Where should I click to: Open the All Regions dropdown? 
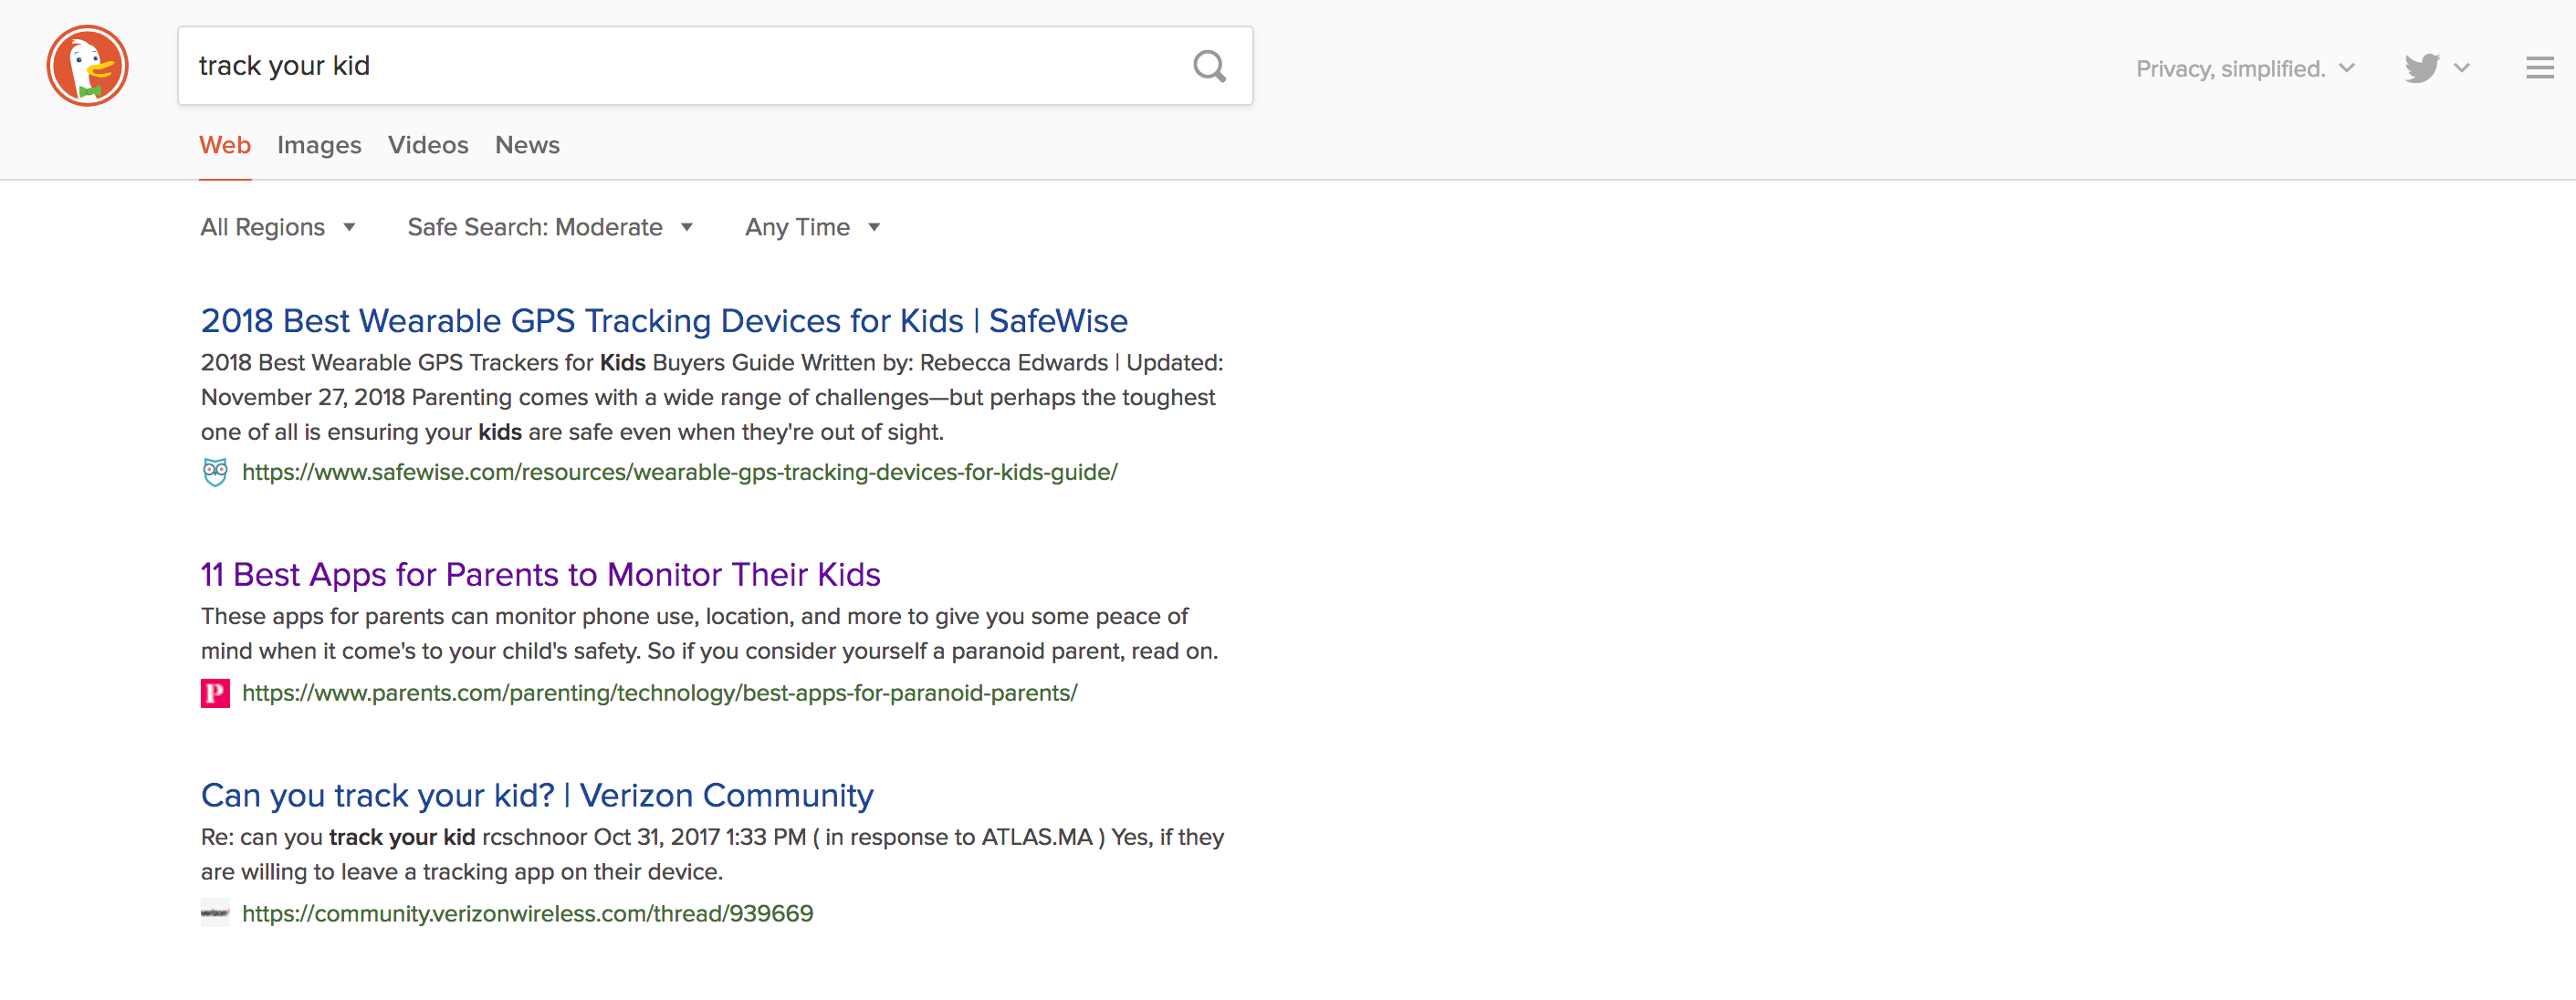[278, 227]
